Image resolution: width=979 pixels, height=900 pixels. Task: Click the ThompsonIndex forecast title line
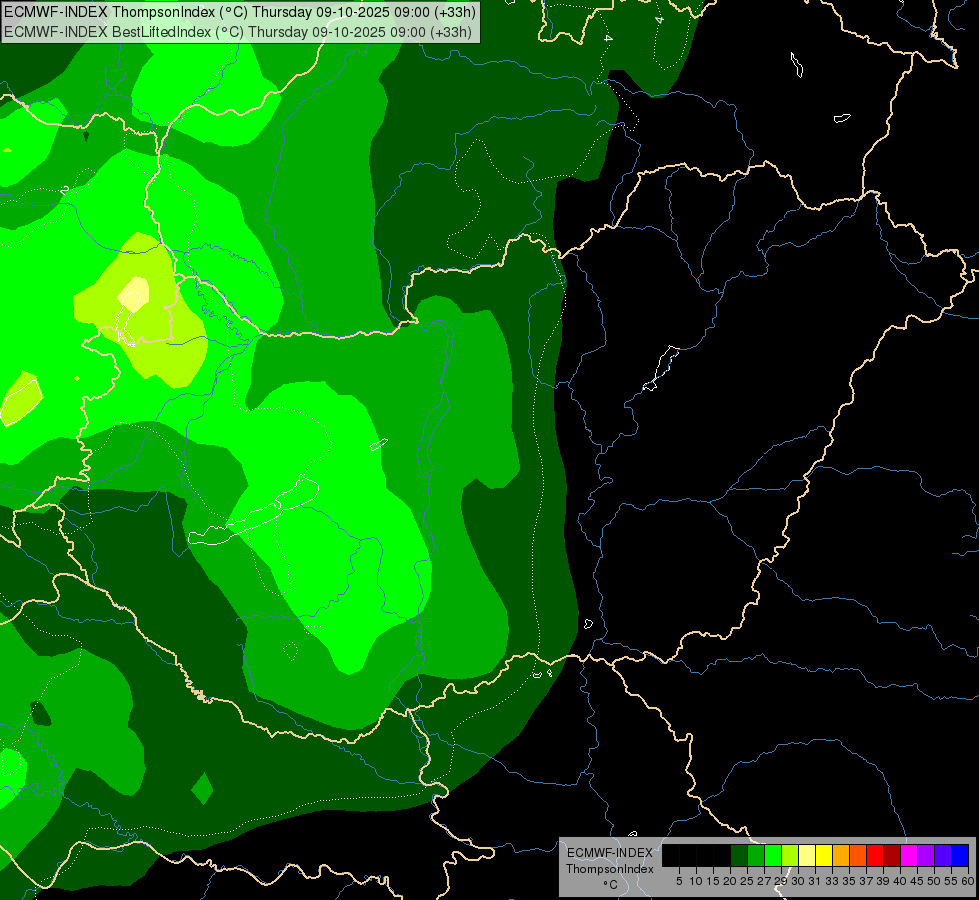coord(240,11)
